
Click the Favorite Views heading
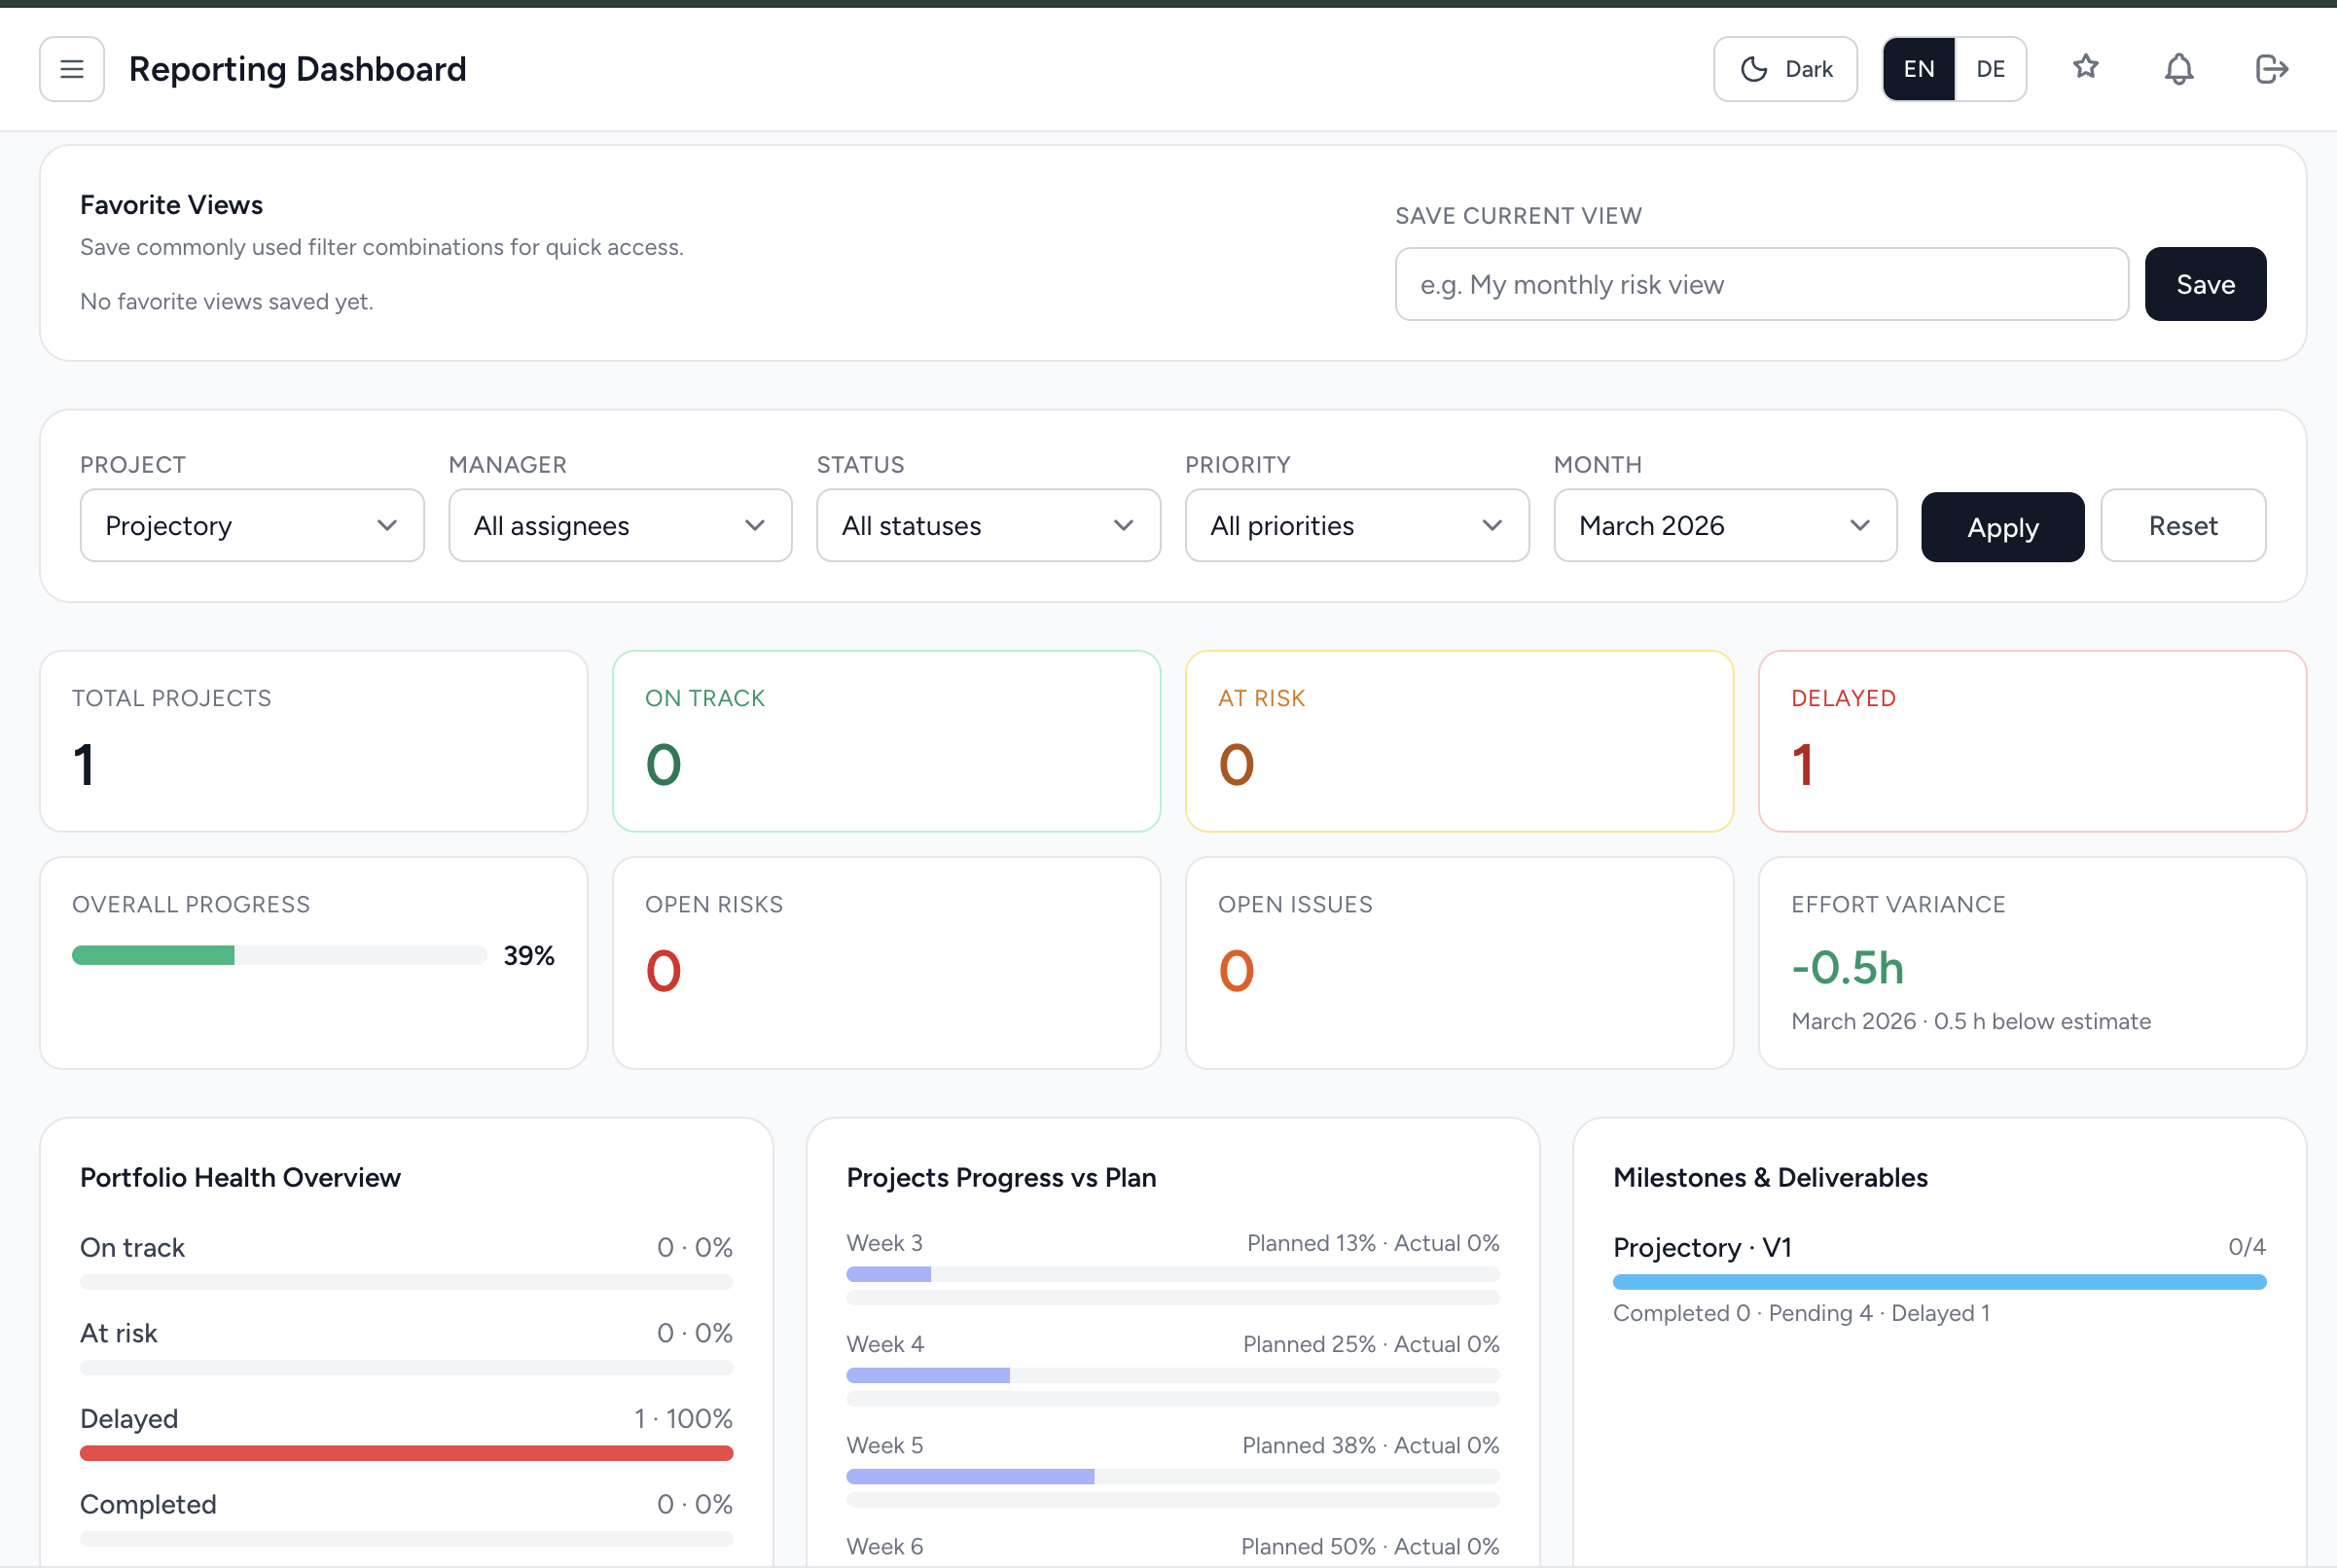tap(171, 205)
